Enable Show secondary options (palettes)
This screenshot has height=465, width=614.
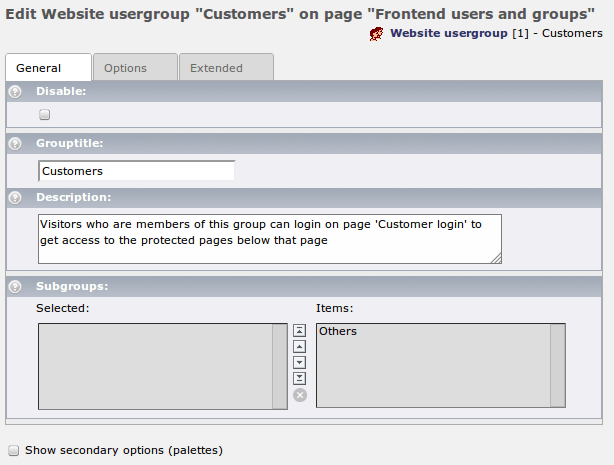(x=13, y=450)
